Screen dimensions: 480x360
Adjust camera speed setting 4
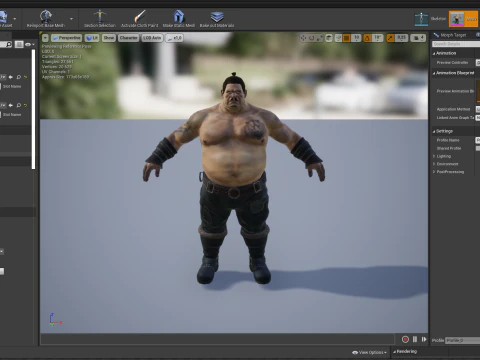tap(418, 38)
